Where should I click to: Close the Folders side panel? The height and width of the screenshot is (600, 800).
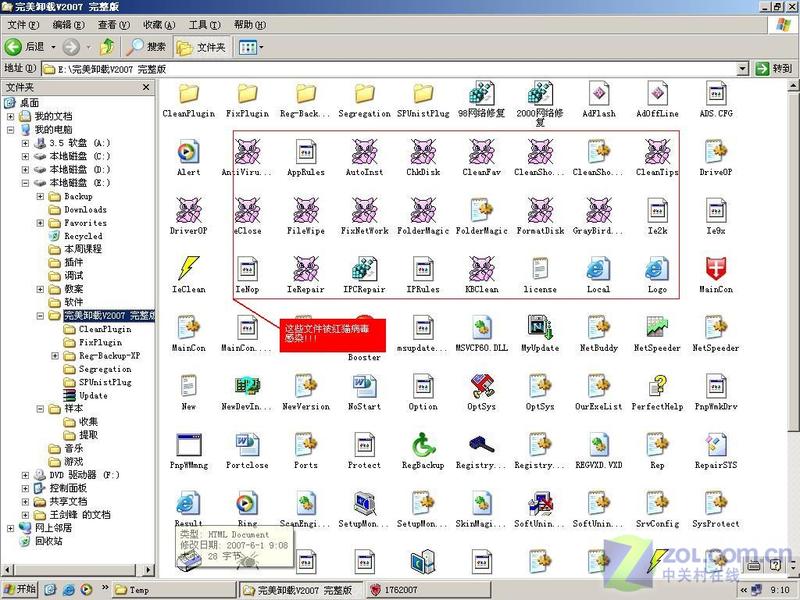pyautogui.click(x=146, y=87)
